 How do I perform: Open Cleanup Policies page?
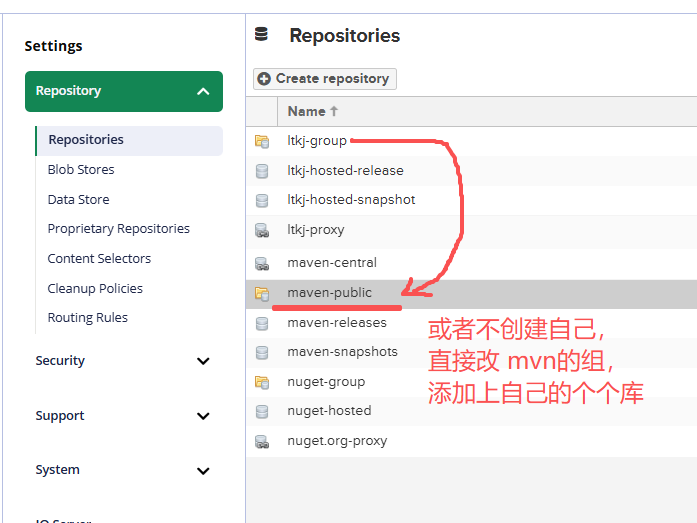click(x=95, y=288)
